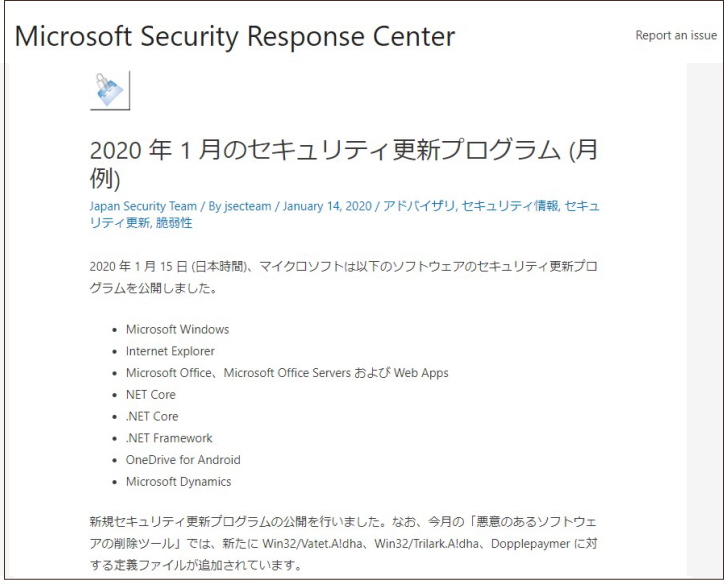Open the Microsoft Security Response Center homepage title
724x580 pixels.
pos(235,37)
